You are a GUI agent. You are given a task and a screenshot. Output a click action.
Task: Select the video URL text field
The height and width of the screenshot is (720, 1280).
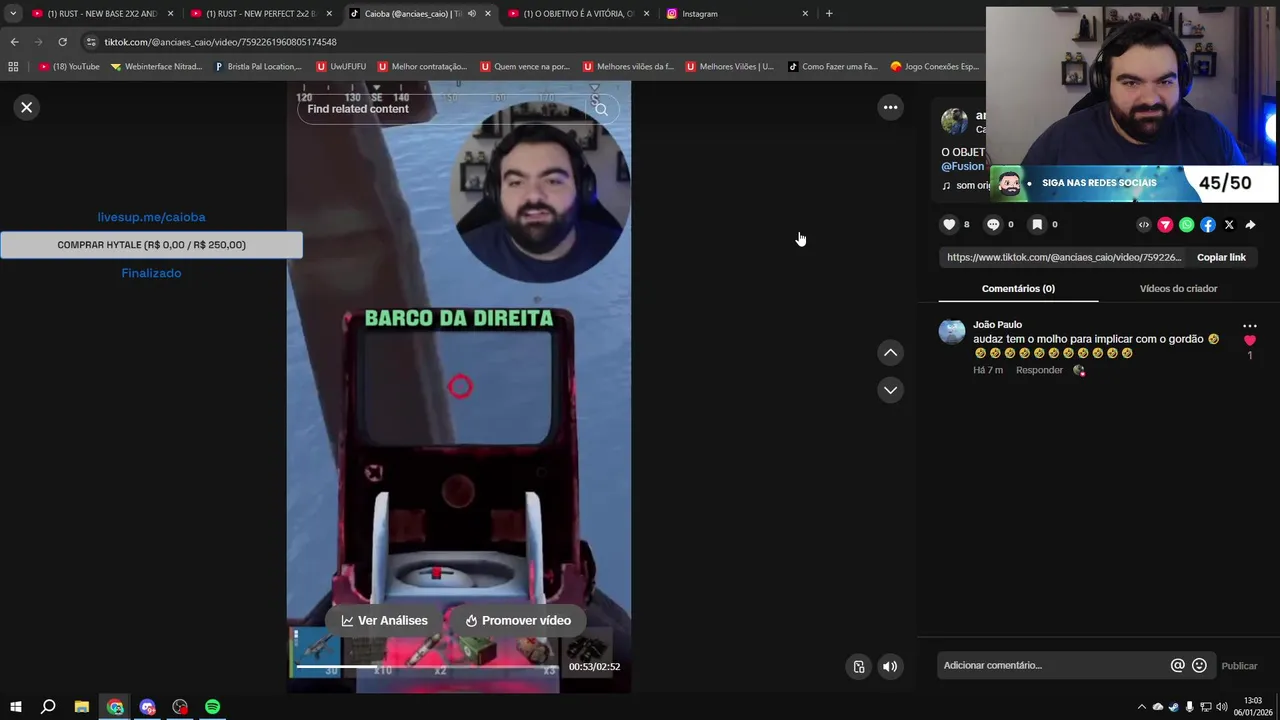pyautogui.click(x=1064, y=257)
